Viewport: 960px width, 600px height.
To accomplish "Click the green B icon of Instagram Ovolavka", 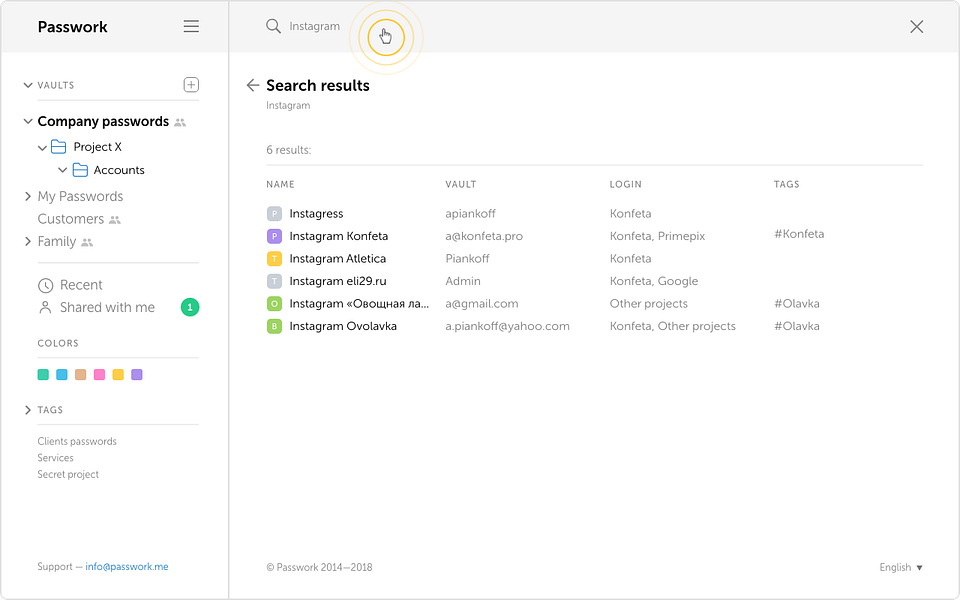I will [x=274, y=326].
